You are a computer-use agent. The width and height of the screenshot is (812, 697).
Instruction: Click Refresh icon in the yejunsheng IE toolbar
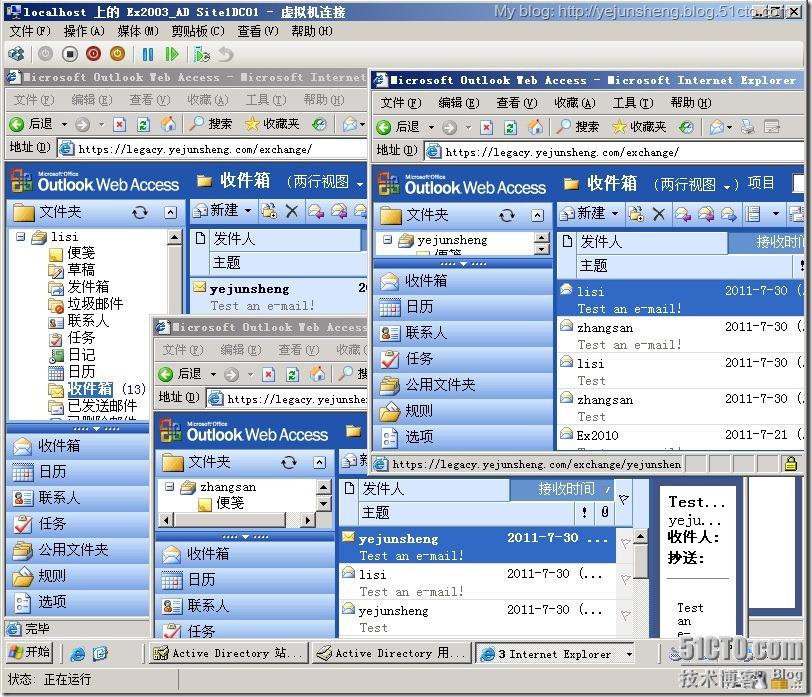tap(511, 127)
